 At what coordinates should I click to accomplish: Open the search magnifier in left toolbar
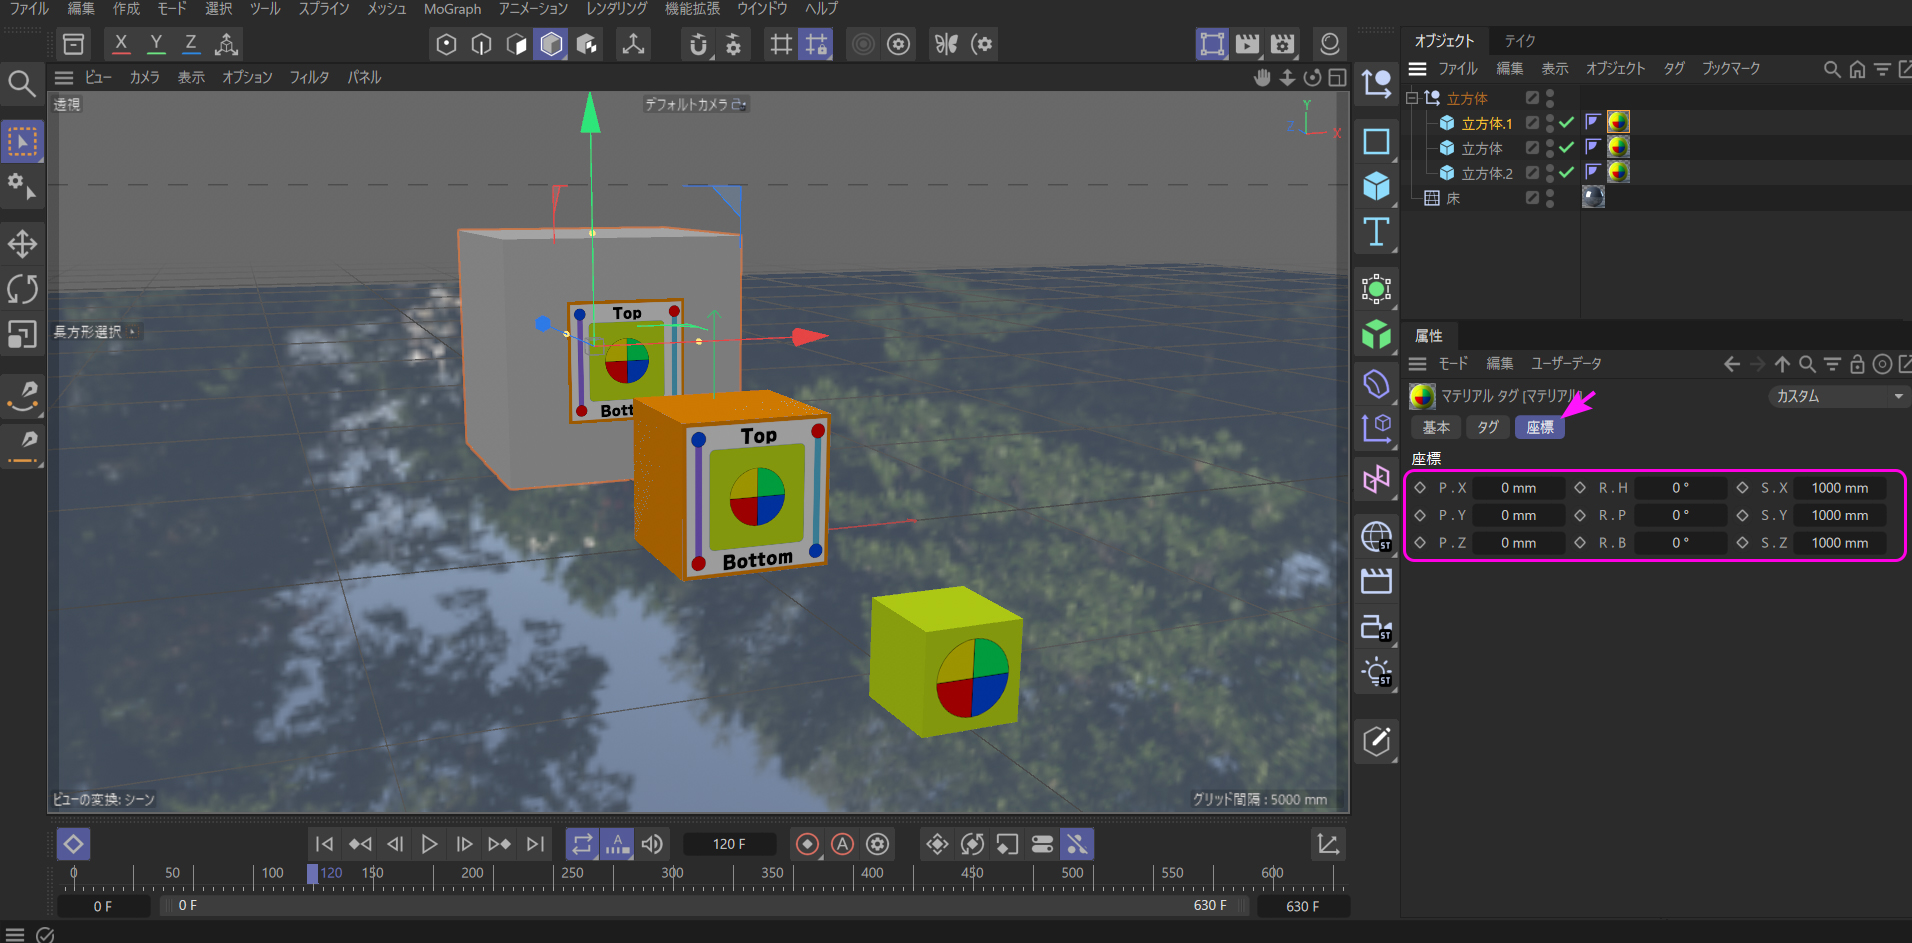pyautogui.click(x=21, y=82)
